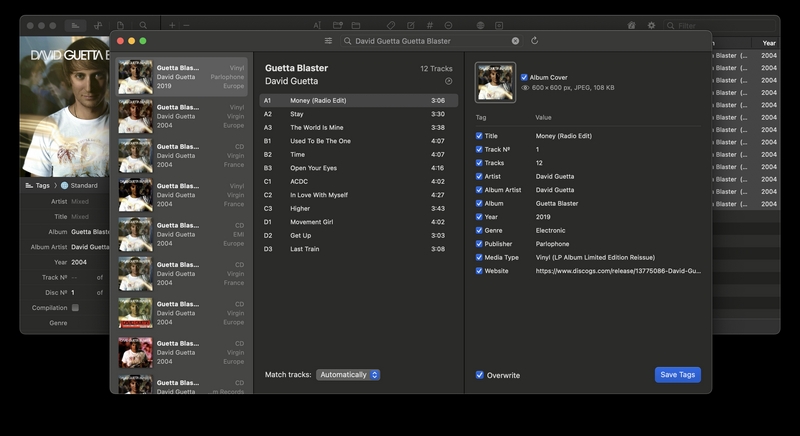Click artwork/clef icon in main window toolbar
800x436 pixels.
click(98, 25)
